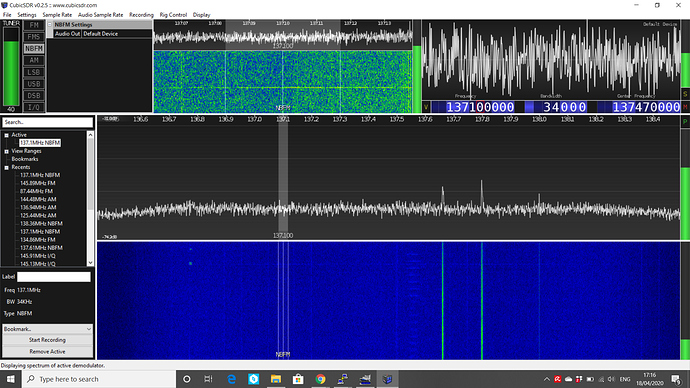Open the Sample Rate menu
This screenshot has height=388, width=690.
tap(57, 15)
